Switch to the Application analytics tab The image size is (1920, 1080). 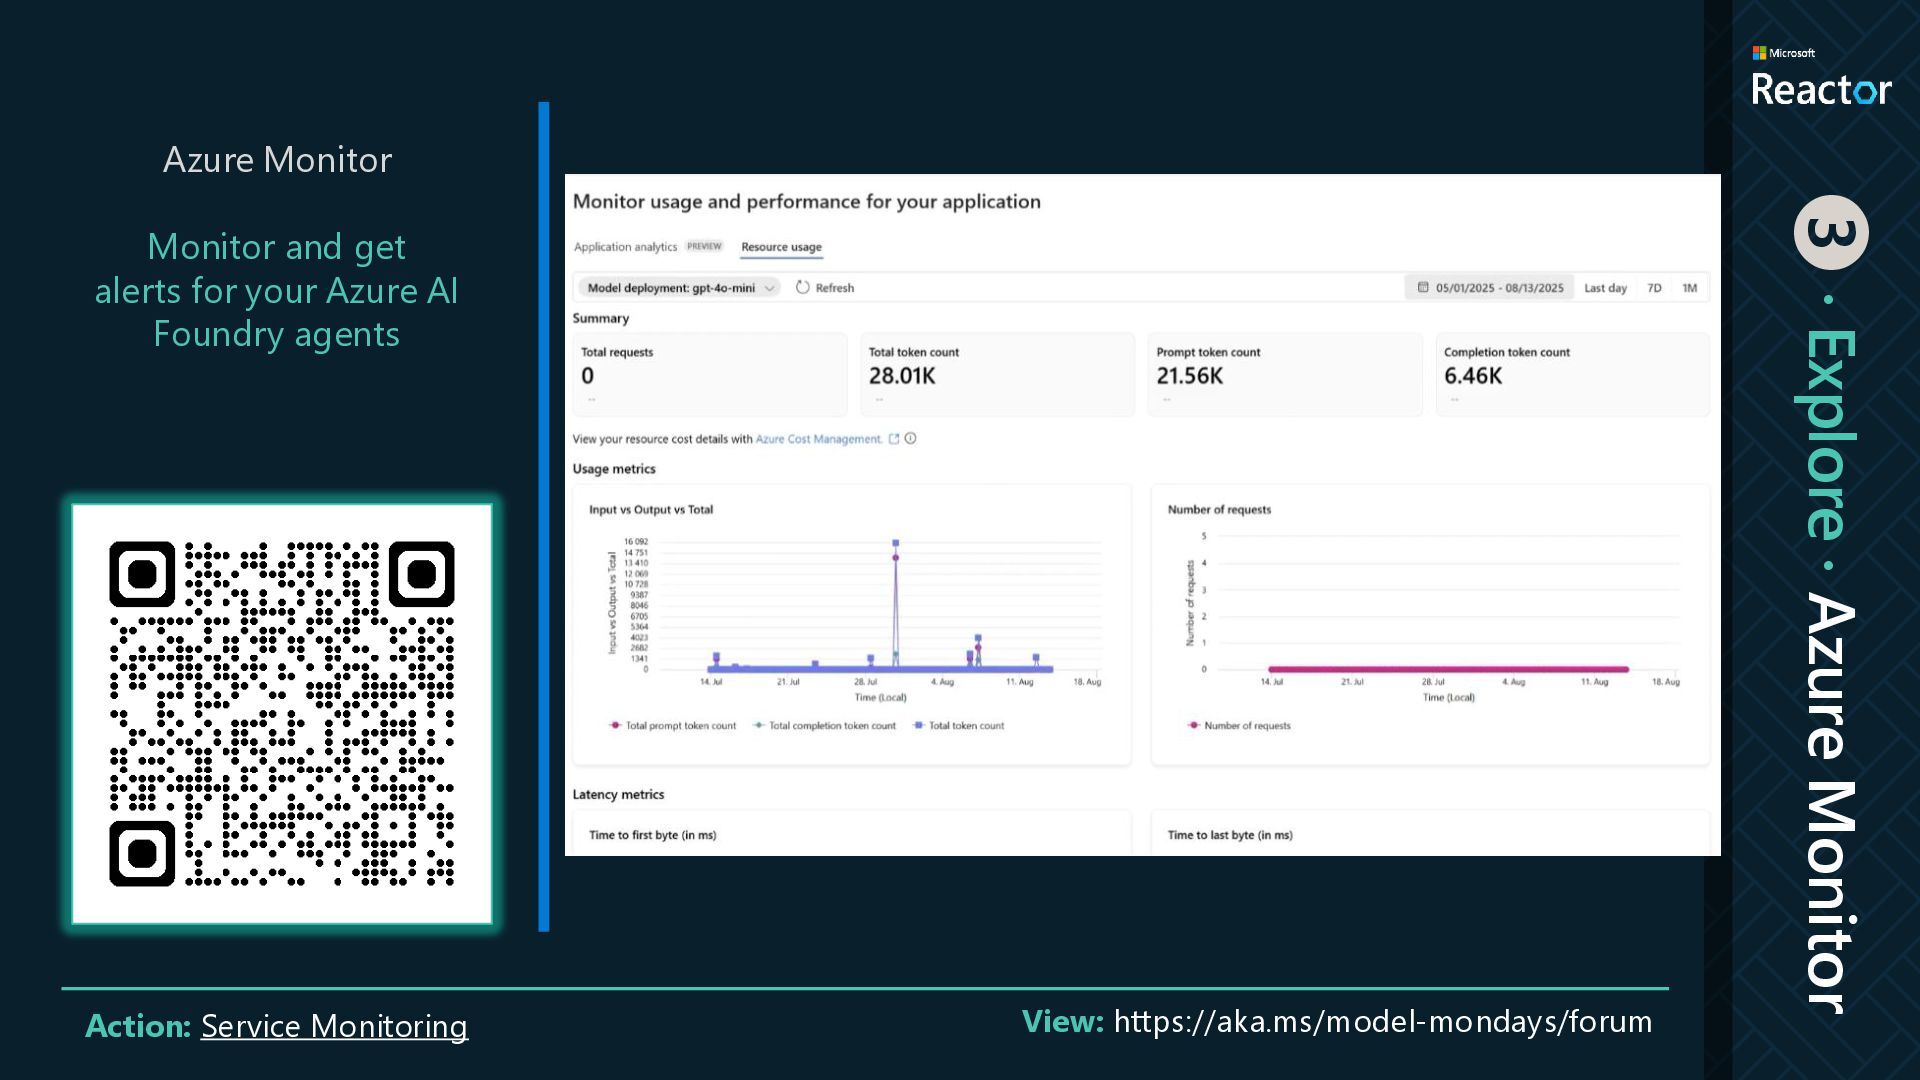[x=625, y=247]
